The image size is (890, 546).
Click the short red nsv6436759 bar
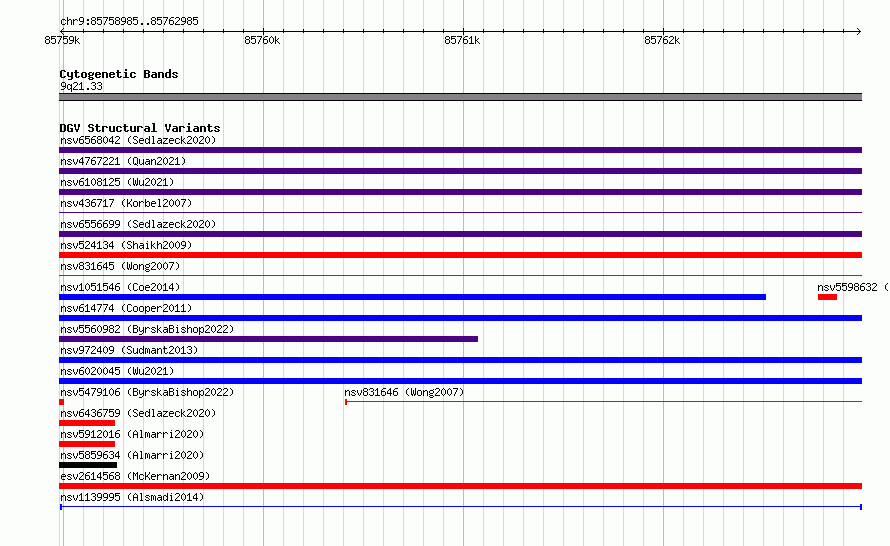coord(87,423)
